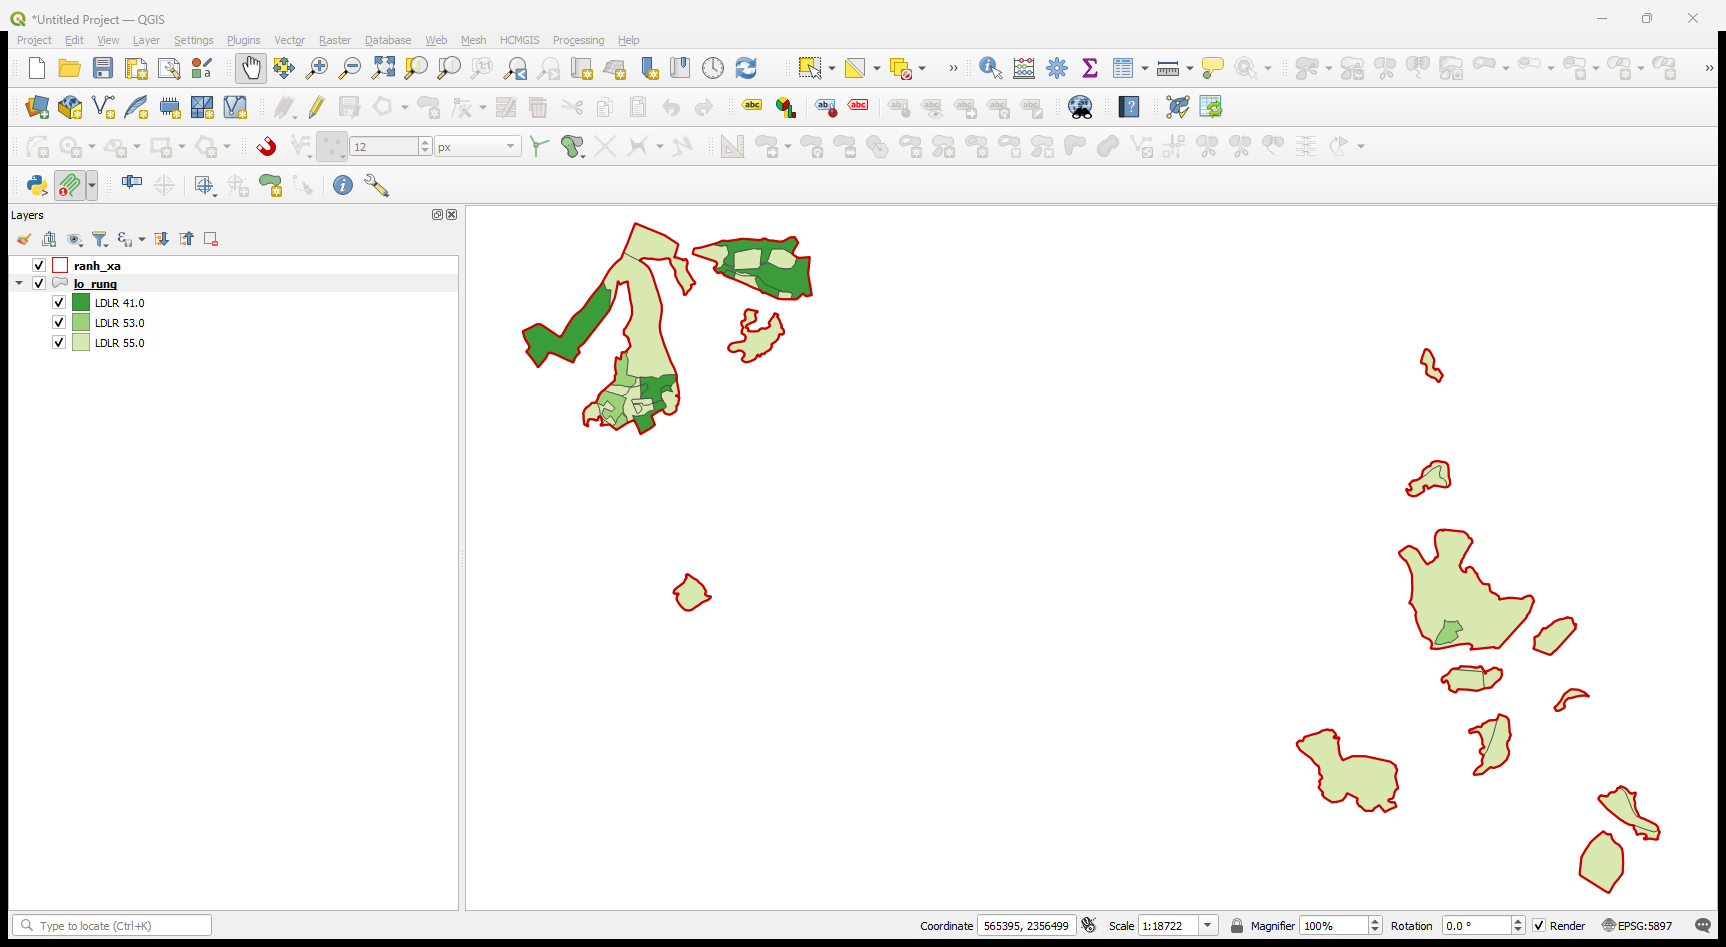The width and height of the screenshot is (1726, 947).
Task: Filter legend icon in Layers panel
Action: coord(100,239)
